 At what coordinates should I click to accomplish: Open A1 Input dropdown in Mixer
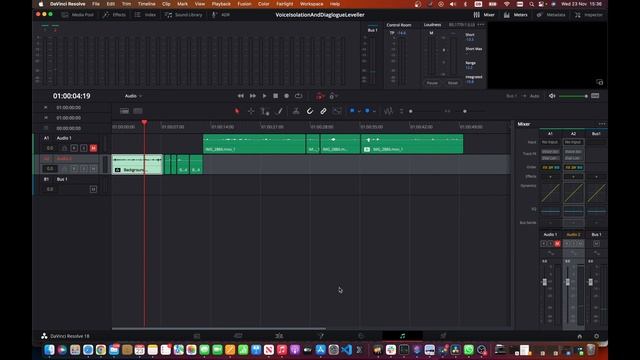tap(550, 142)
